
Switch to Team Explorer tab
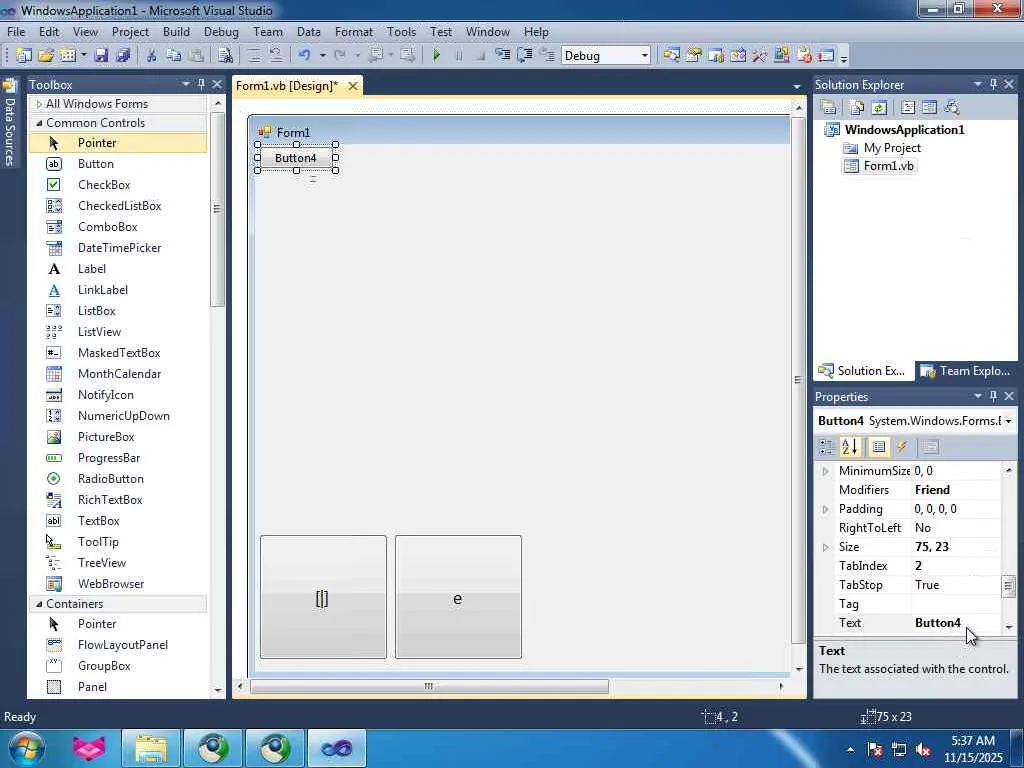click(x=965, y=371)
